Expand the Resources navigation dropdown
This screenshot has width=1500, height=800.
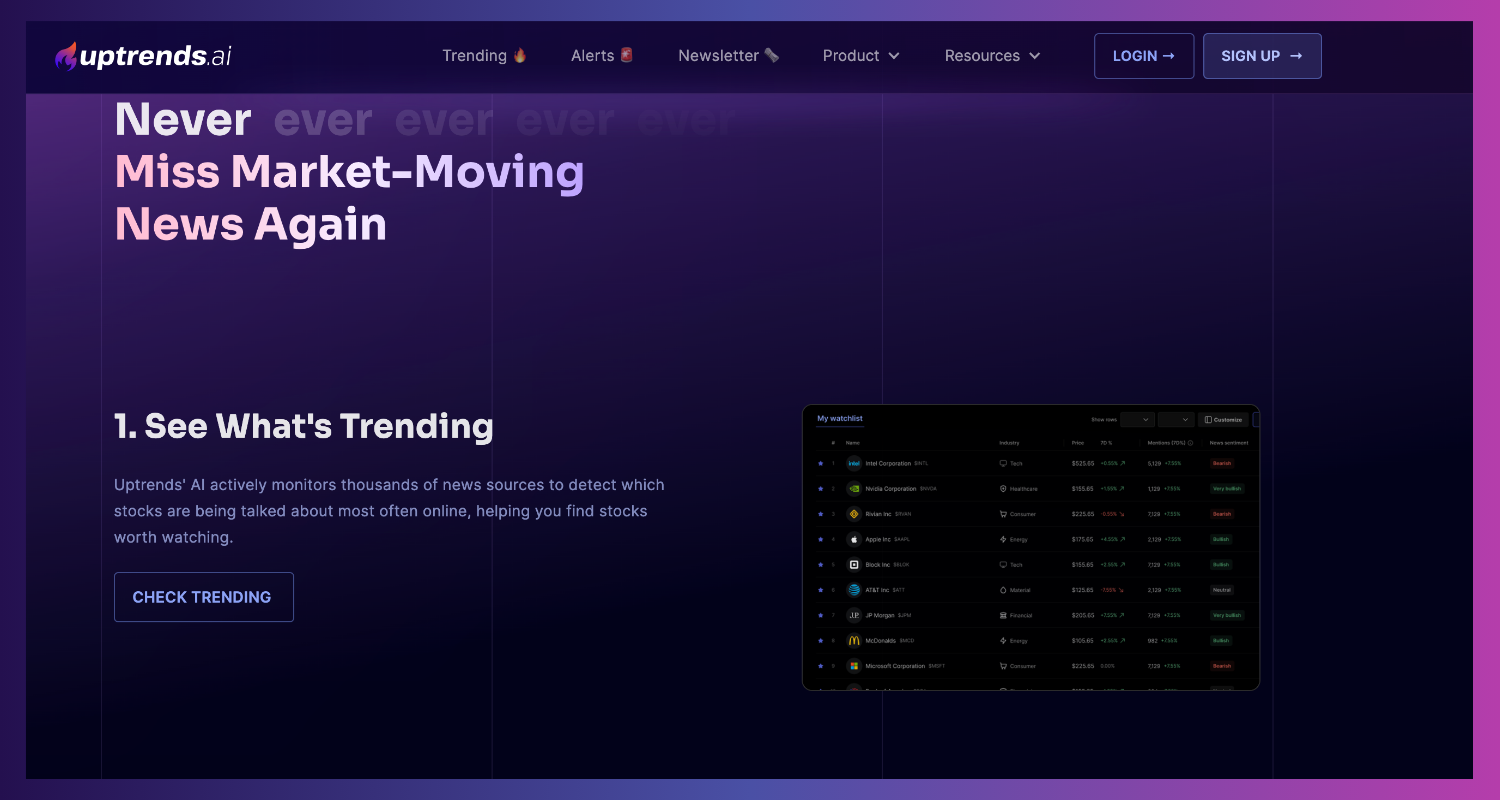pos(992,56)
